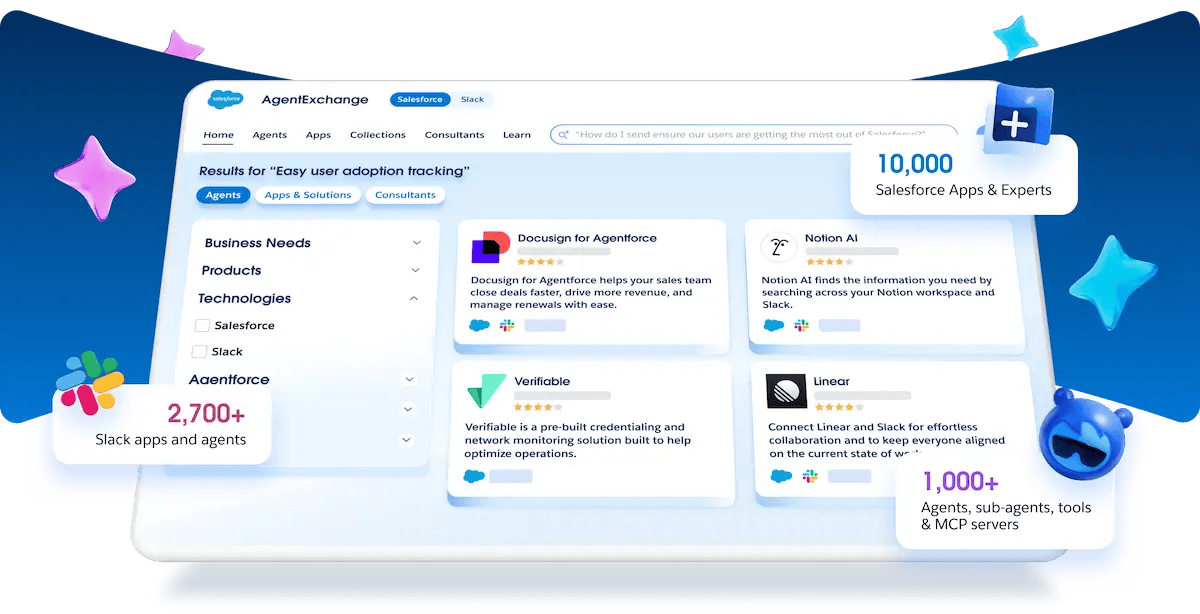The height and width of the screenshot is (614, 1200).
Task: Open the Linear logo icon
Action: tap(786, 391)
